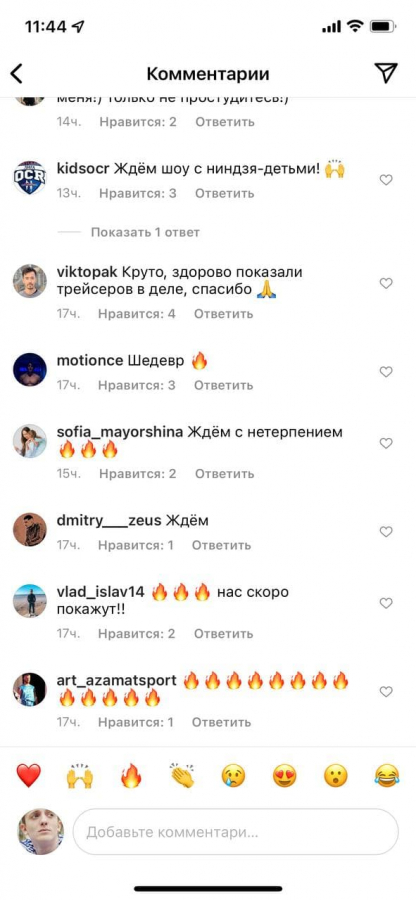The width and height of the screenshot is (416, 900).
Task: Insert the crying face quick emoji
Action: (x=234, y=776)
